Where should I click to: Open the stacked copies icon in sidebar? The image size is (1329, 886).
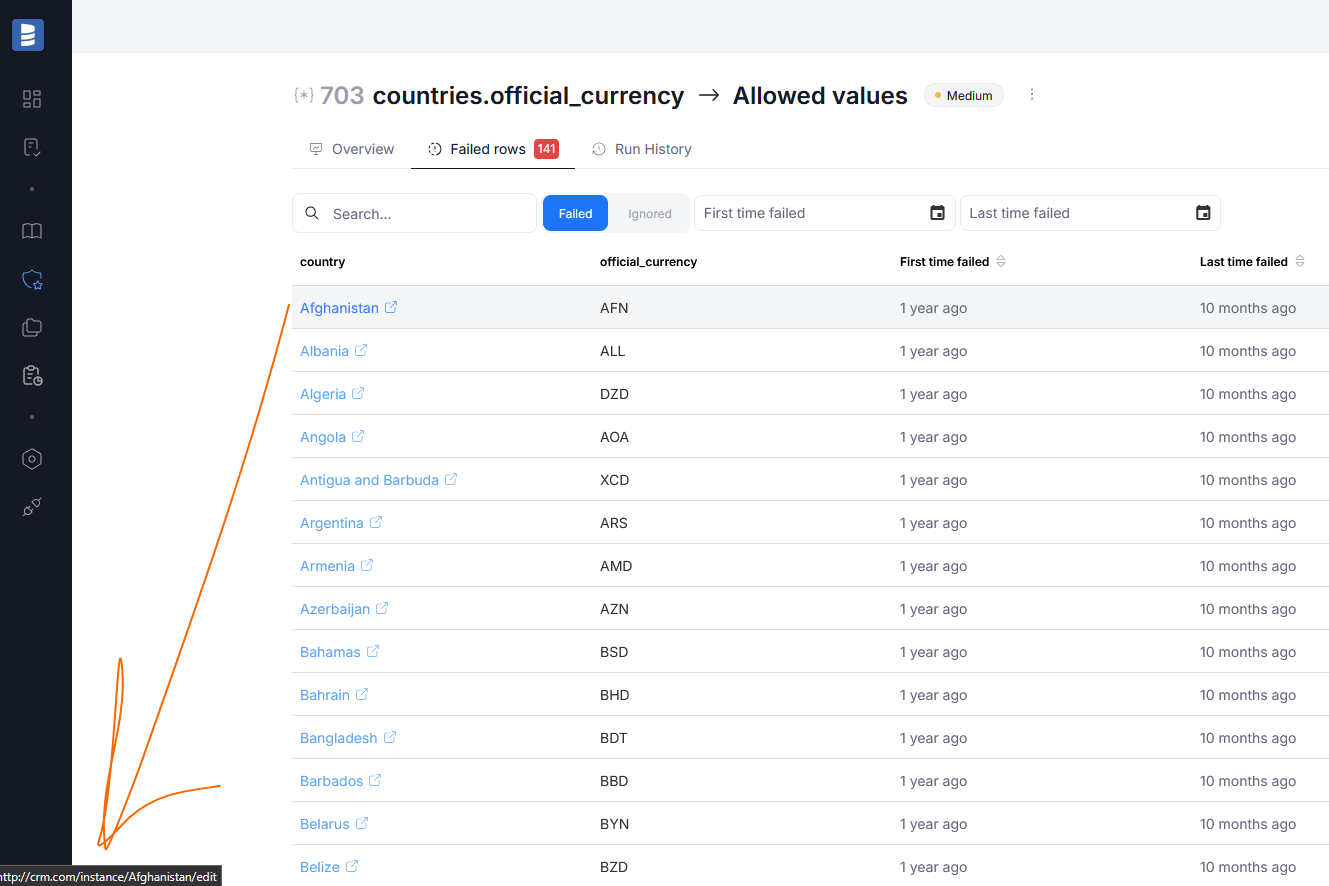click(x=32, y=327)
